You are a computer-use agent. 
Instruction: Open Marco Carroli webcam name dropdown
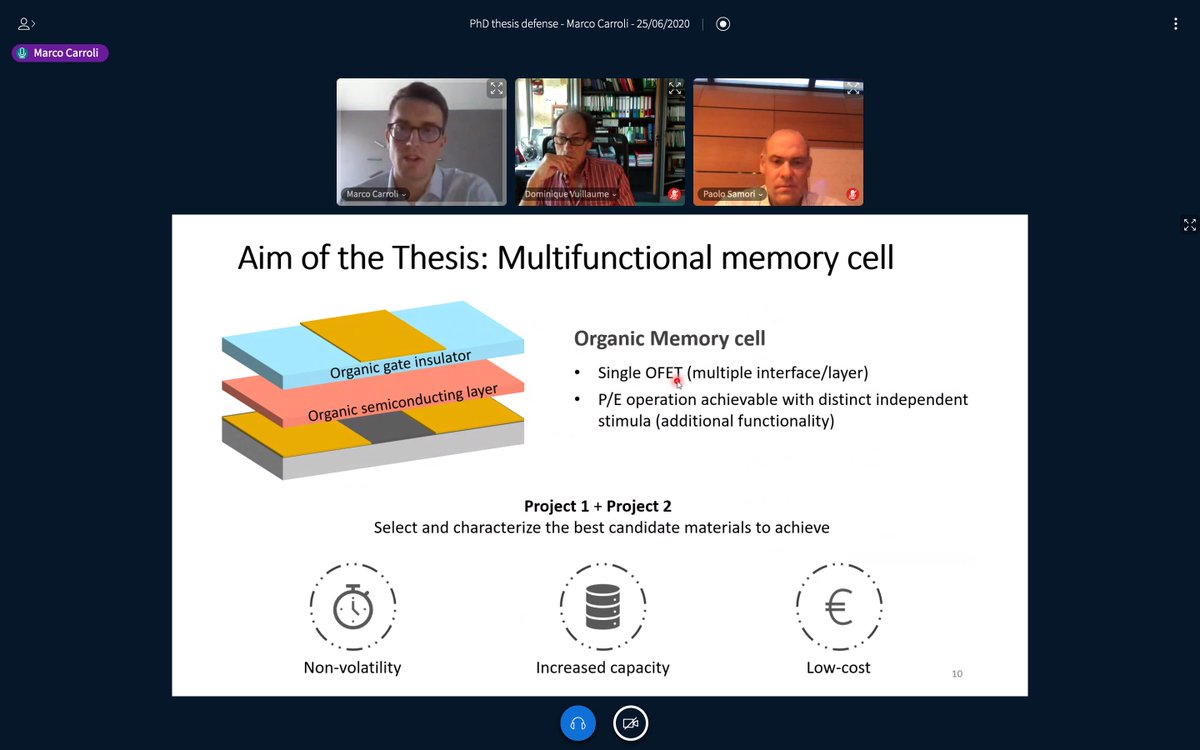tap(375, 194)
